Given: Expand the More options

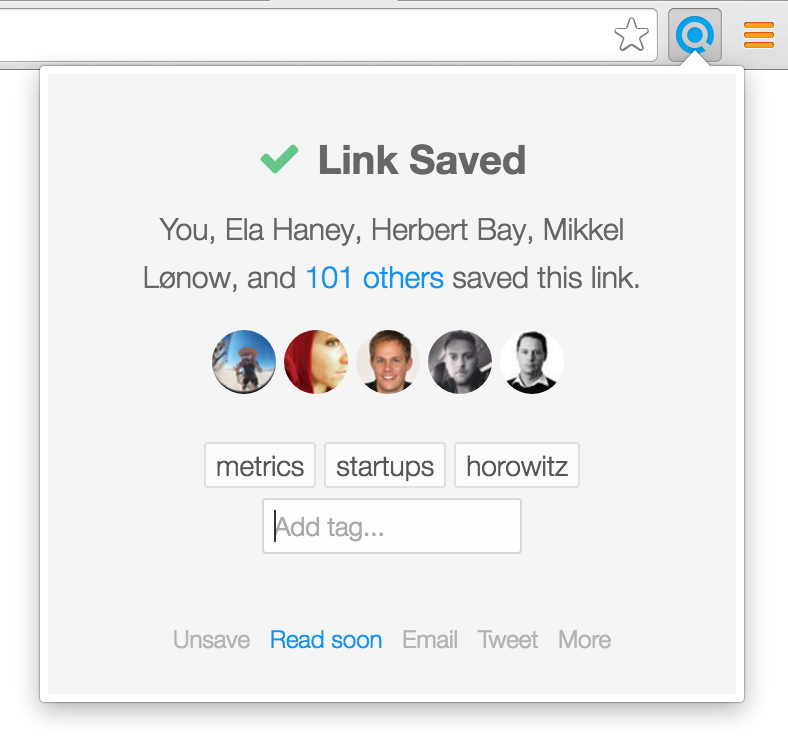Looking at the screenshot, I should 585,640.
